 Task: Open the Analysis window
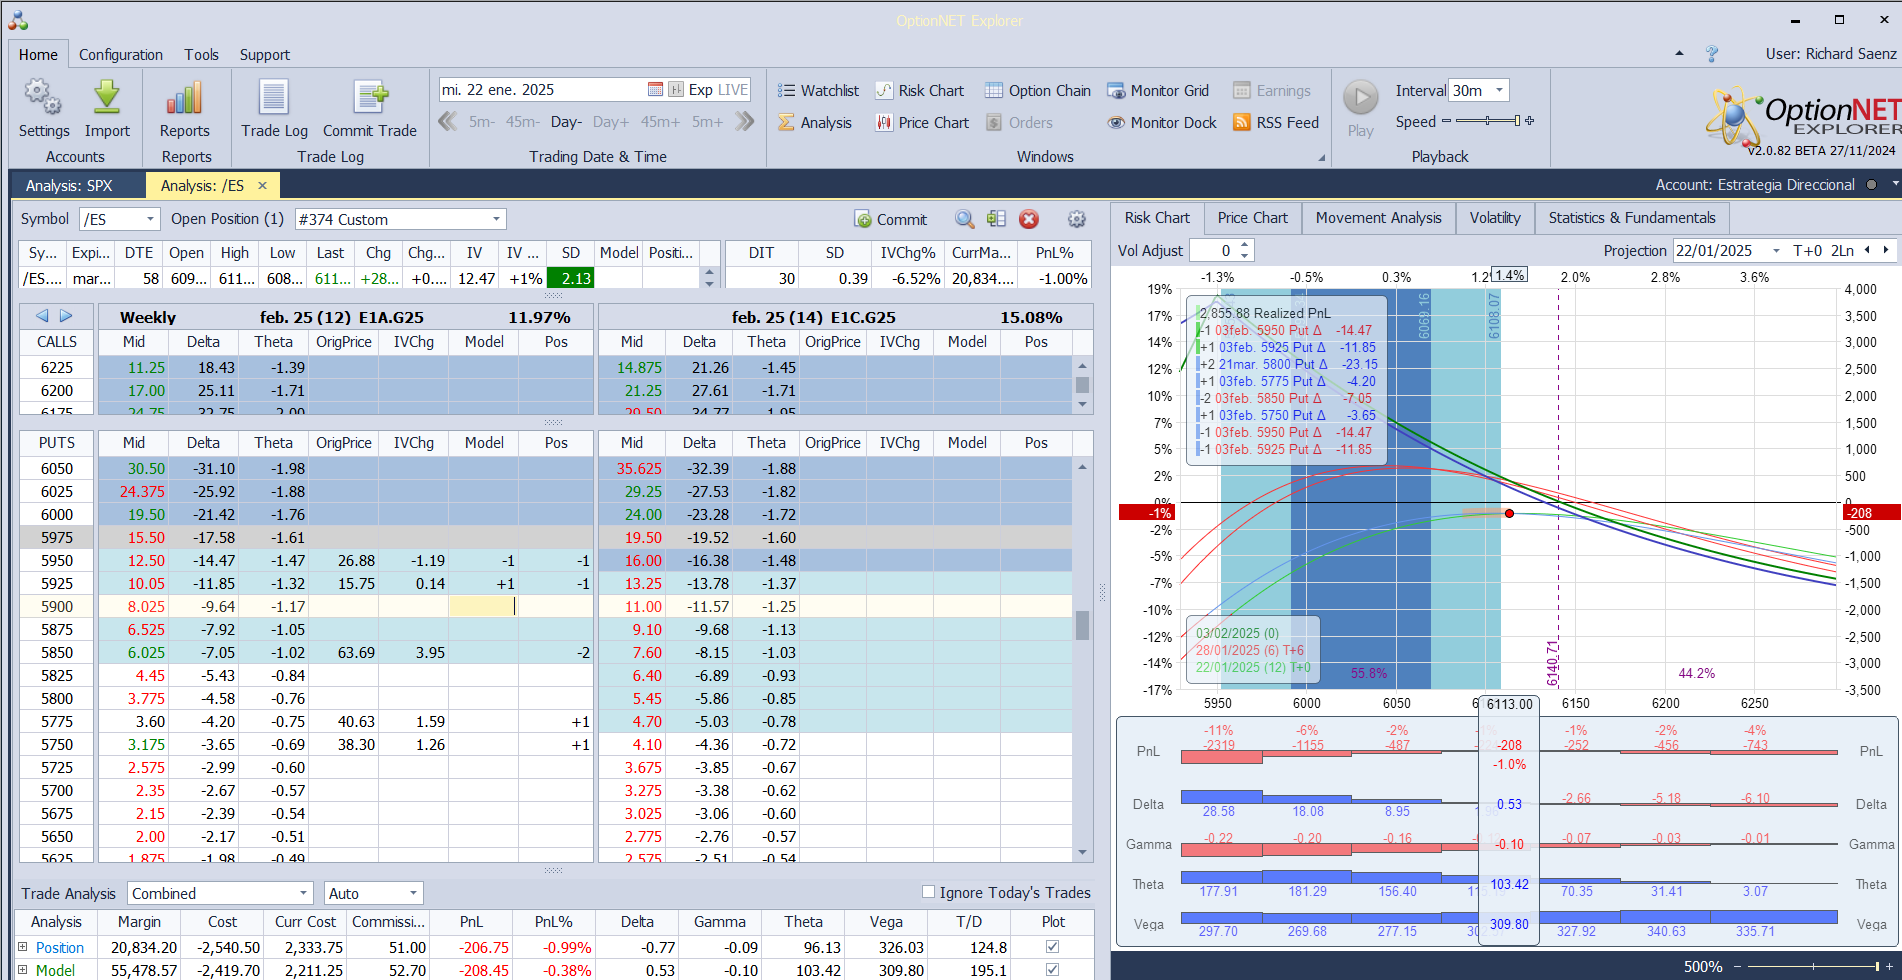coord(815,123)
